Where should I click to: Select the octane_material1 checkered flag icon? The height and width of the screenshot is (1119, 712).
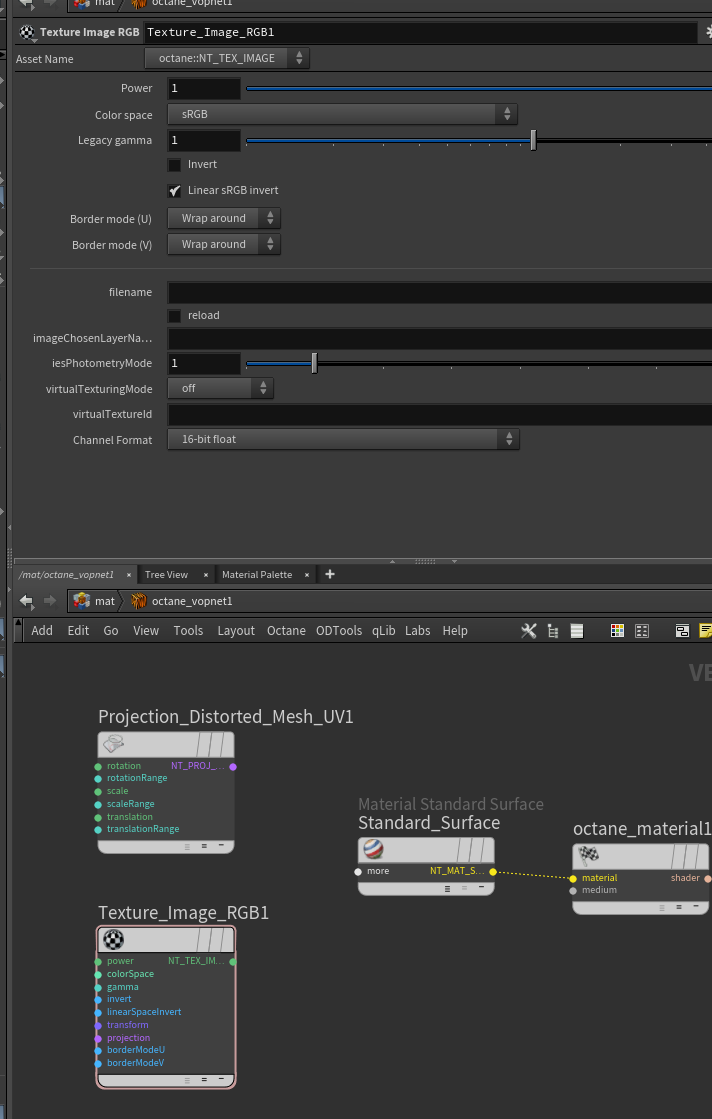tap(588, 855)
